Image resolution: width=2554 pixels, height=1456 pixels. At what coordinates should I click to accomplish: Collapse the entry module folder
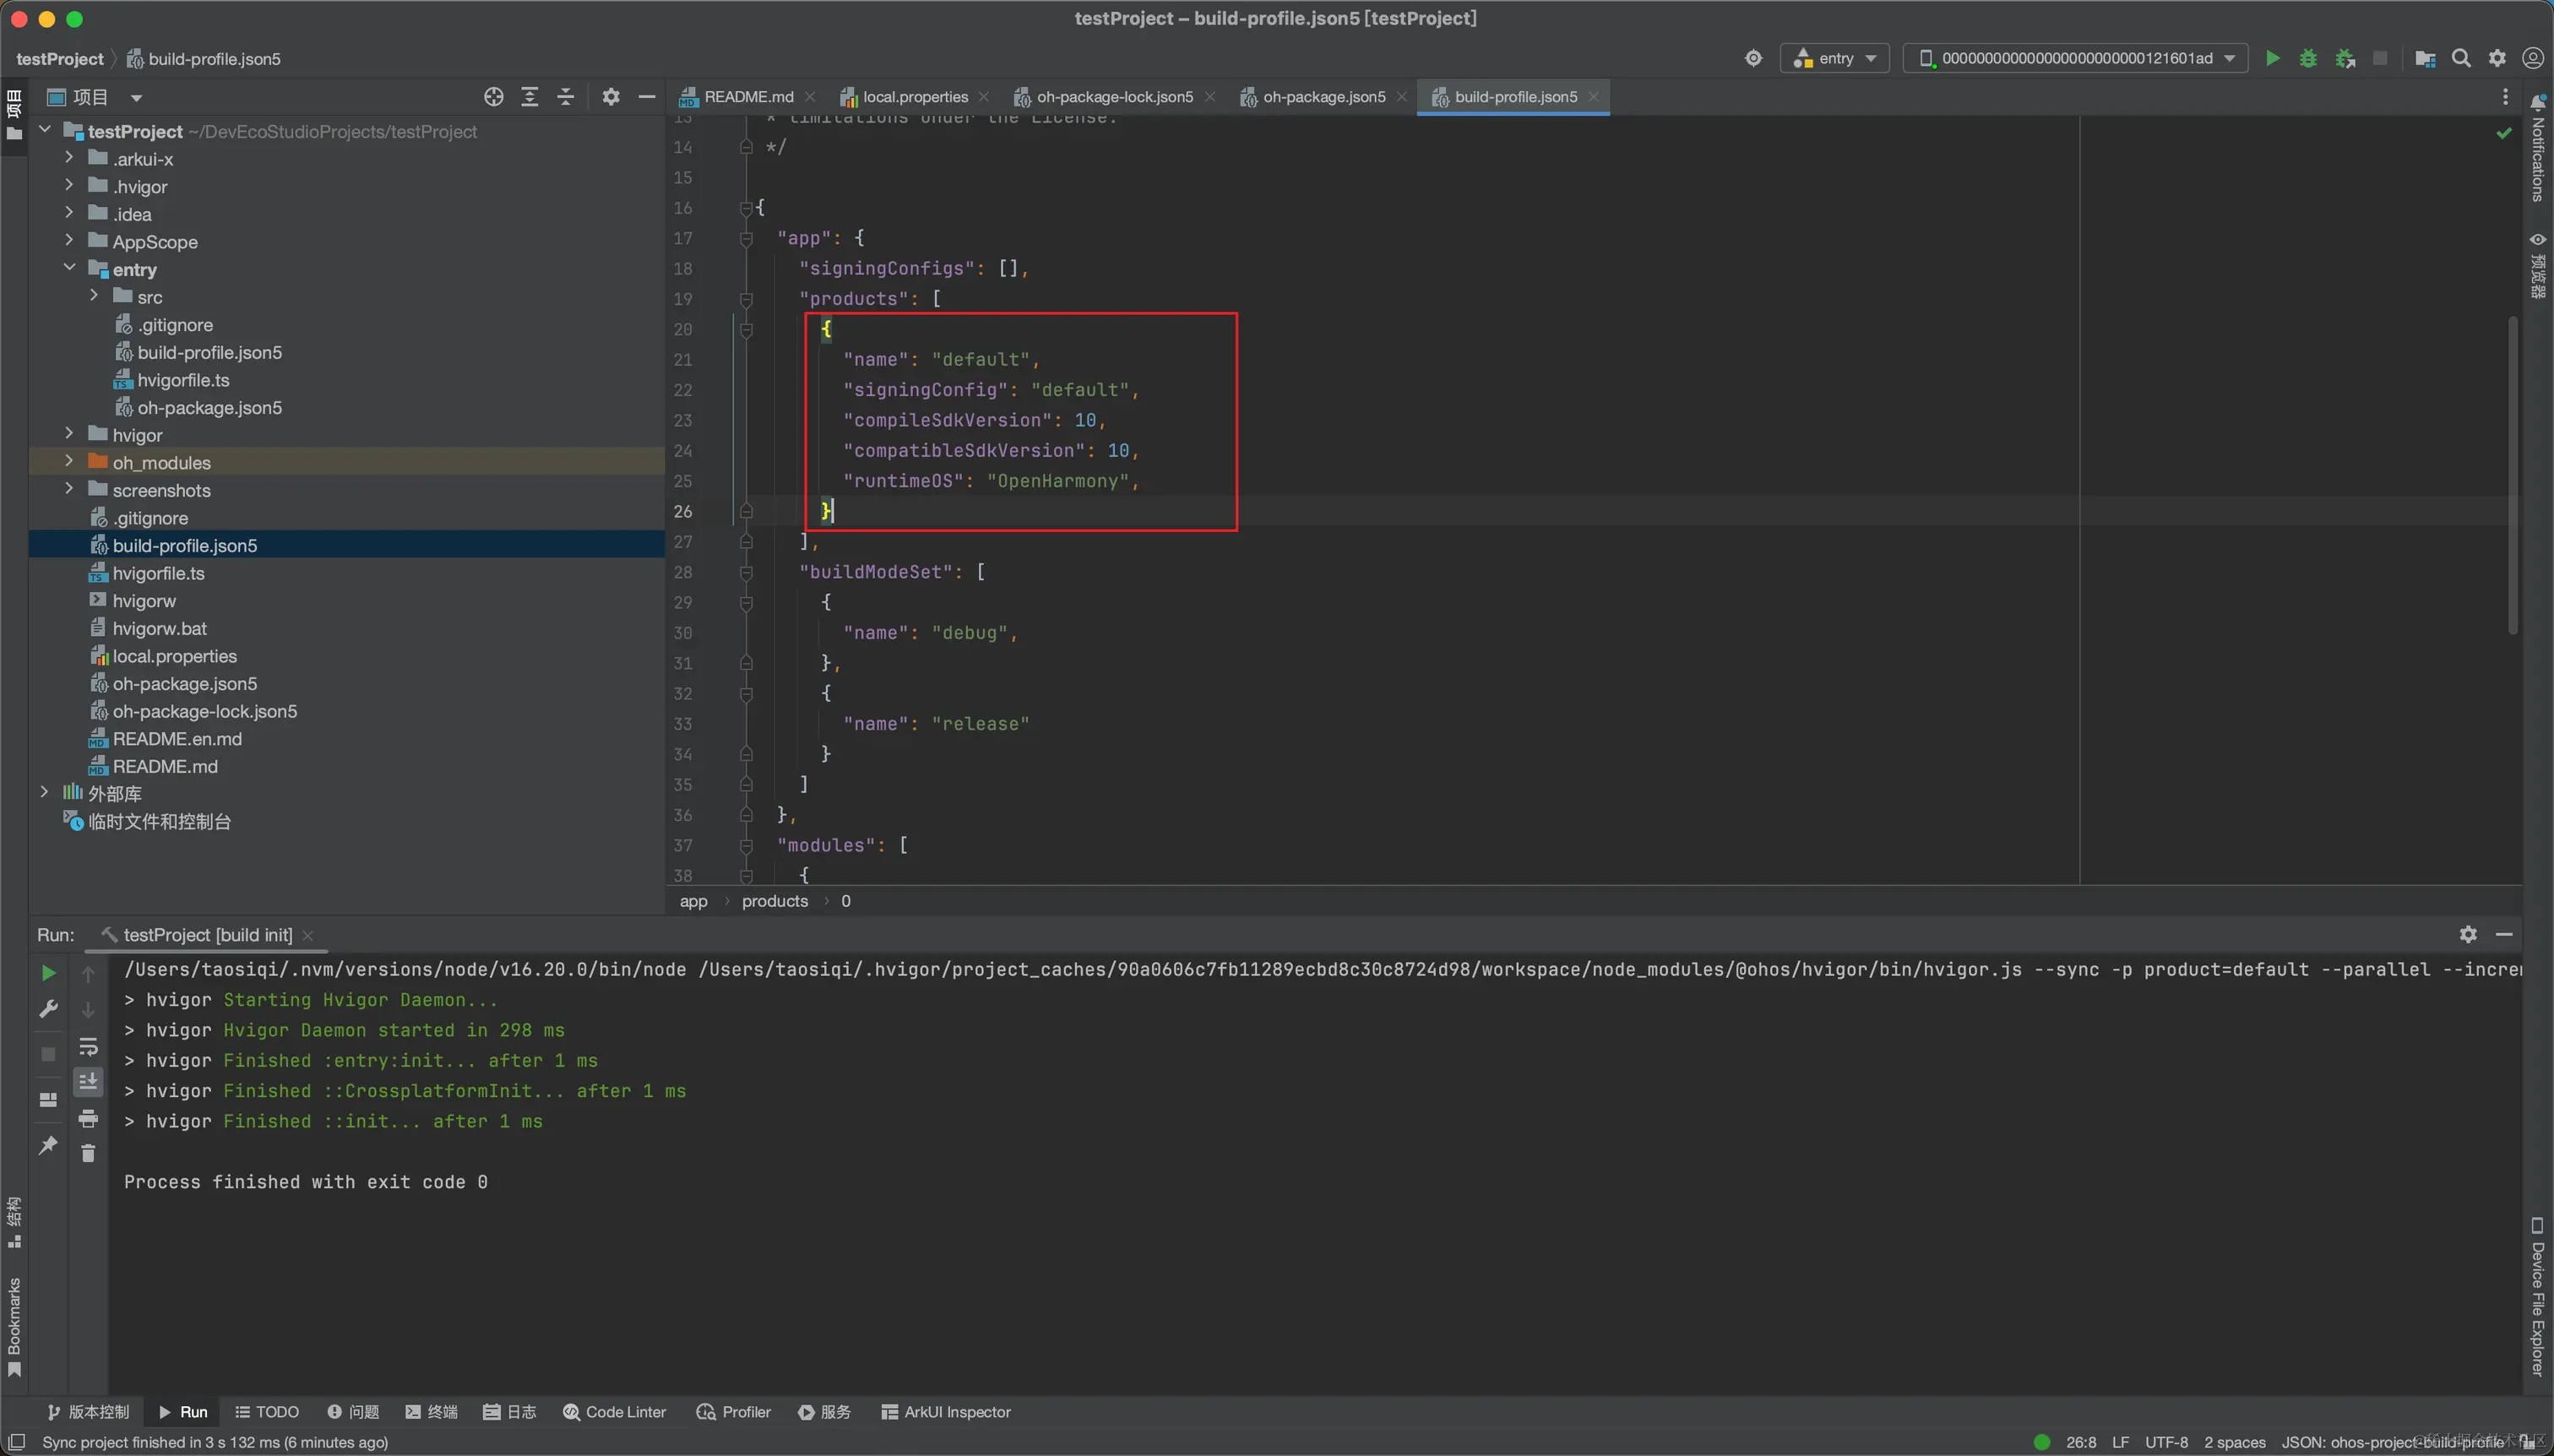69,268
